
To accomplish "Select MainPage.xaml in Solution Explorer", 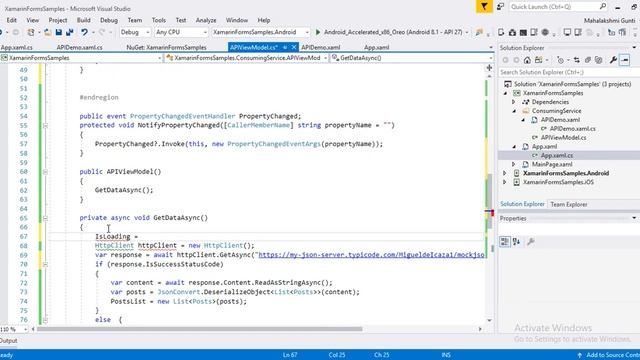I will (x=552, y=164).
